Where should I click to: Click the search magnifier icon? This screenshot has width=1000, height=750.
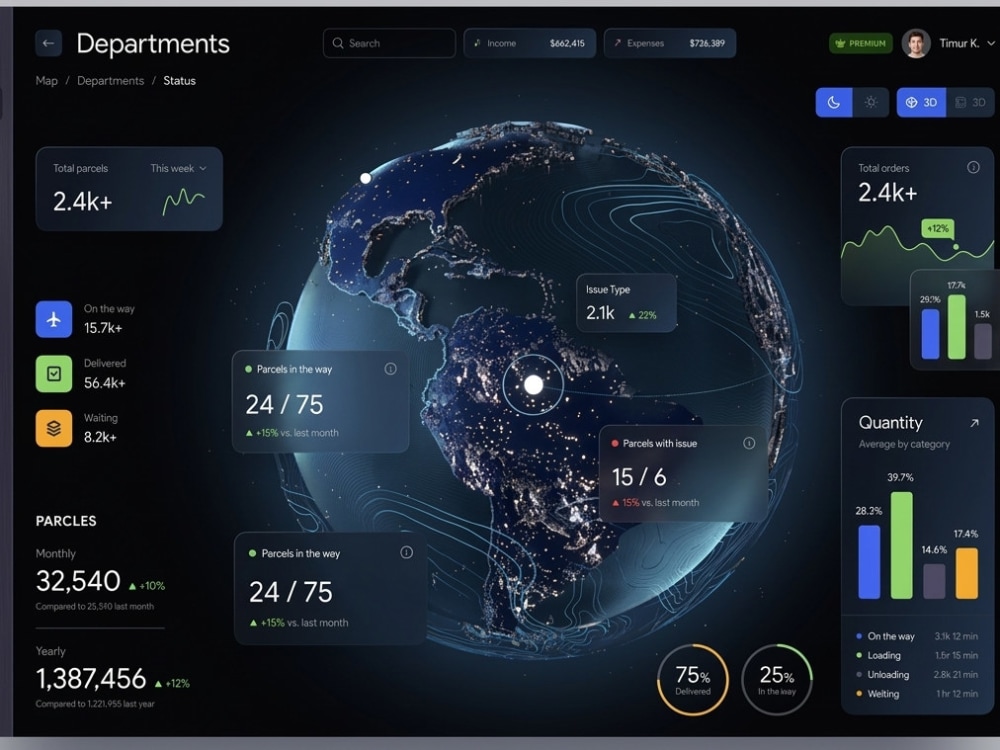pyautogui.click(x=338, y=43)
